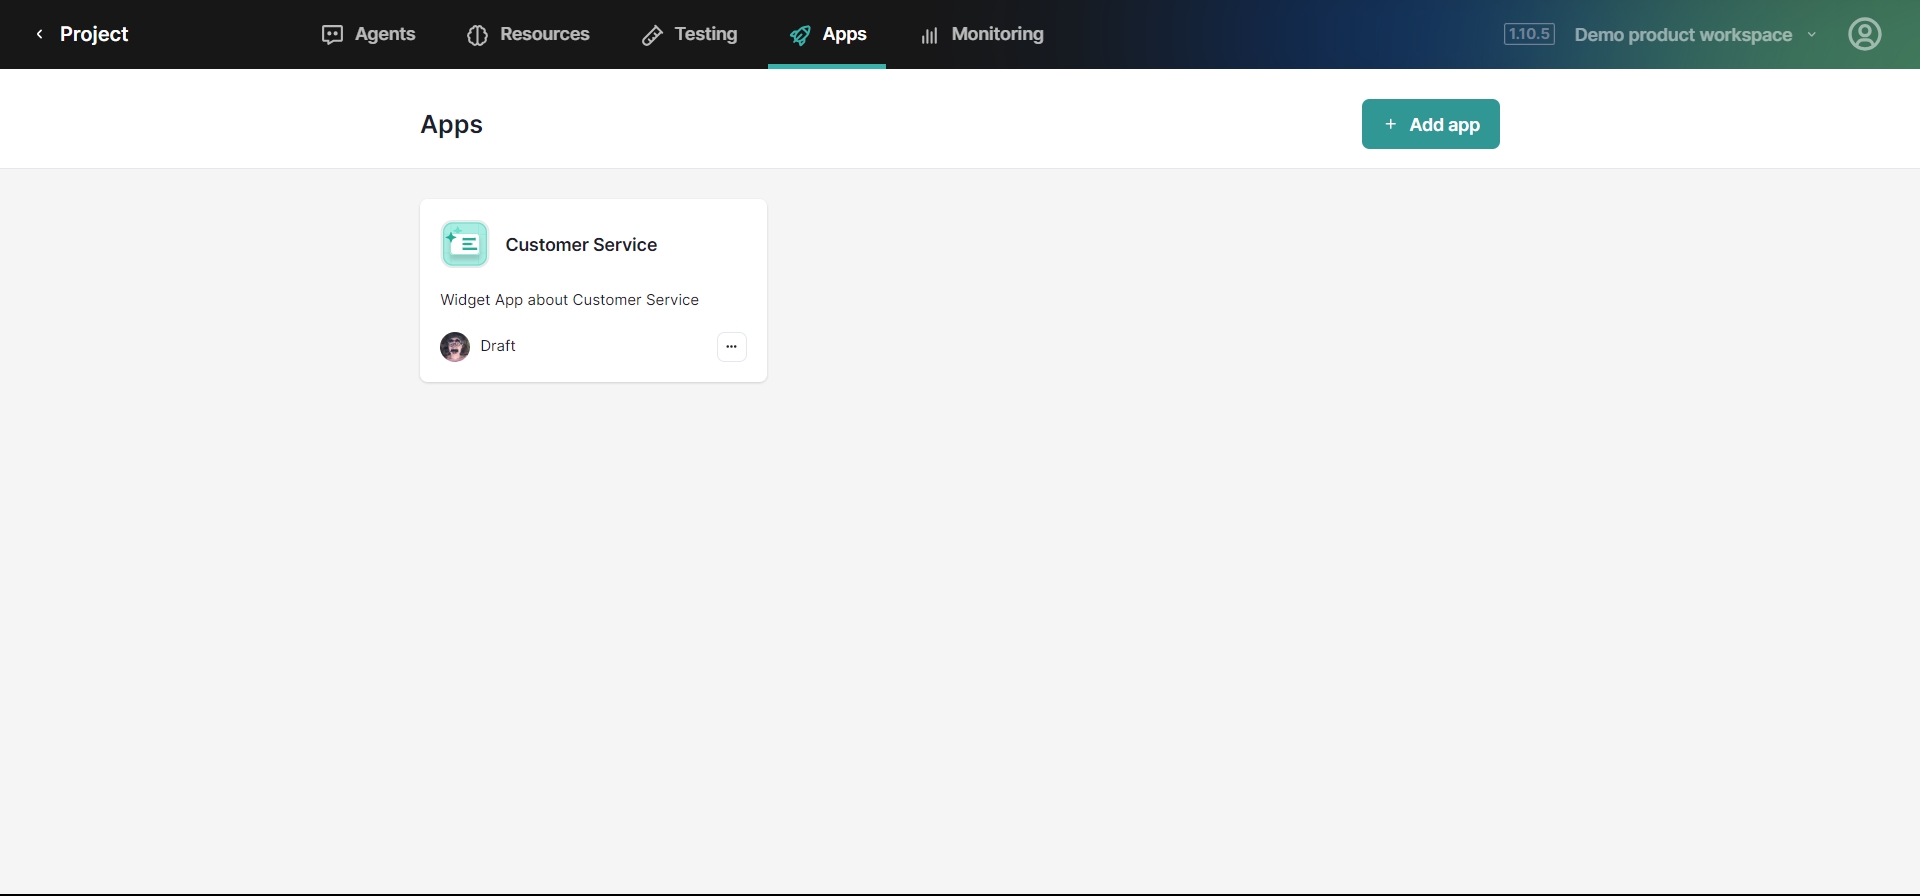Image resolution: width=1920 pixels, height=896 pixels.
Task: Click the Monitoring bar chart icon
Action: (929, 35)
